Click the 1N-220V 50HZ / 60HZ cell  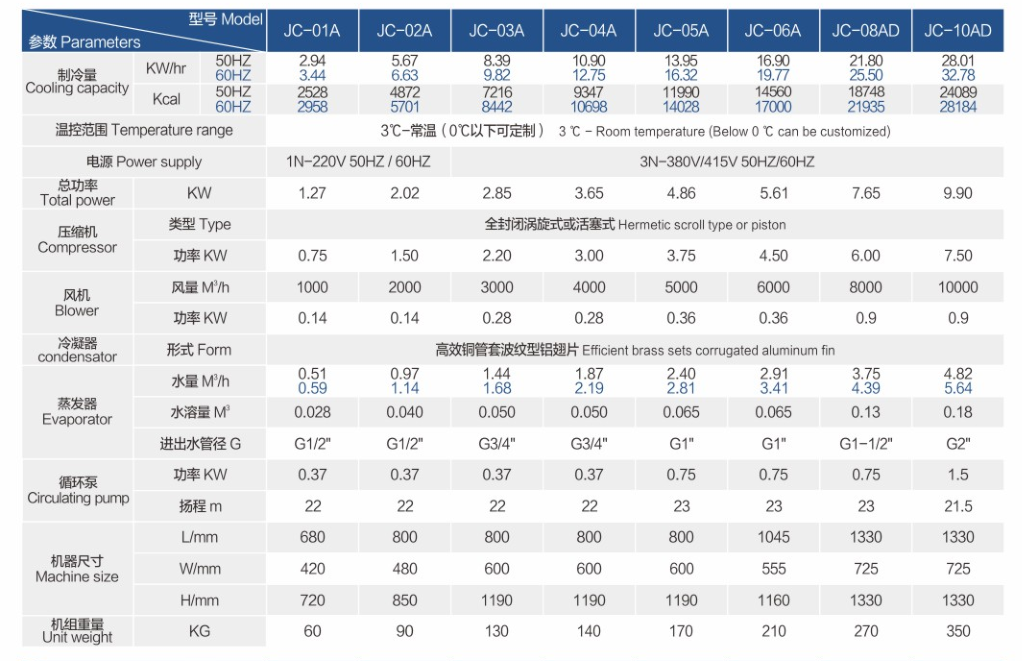click(358, 161)
